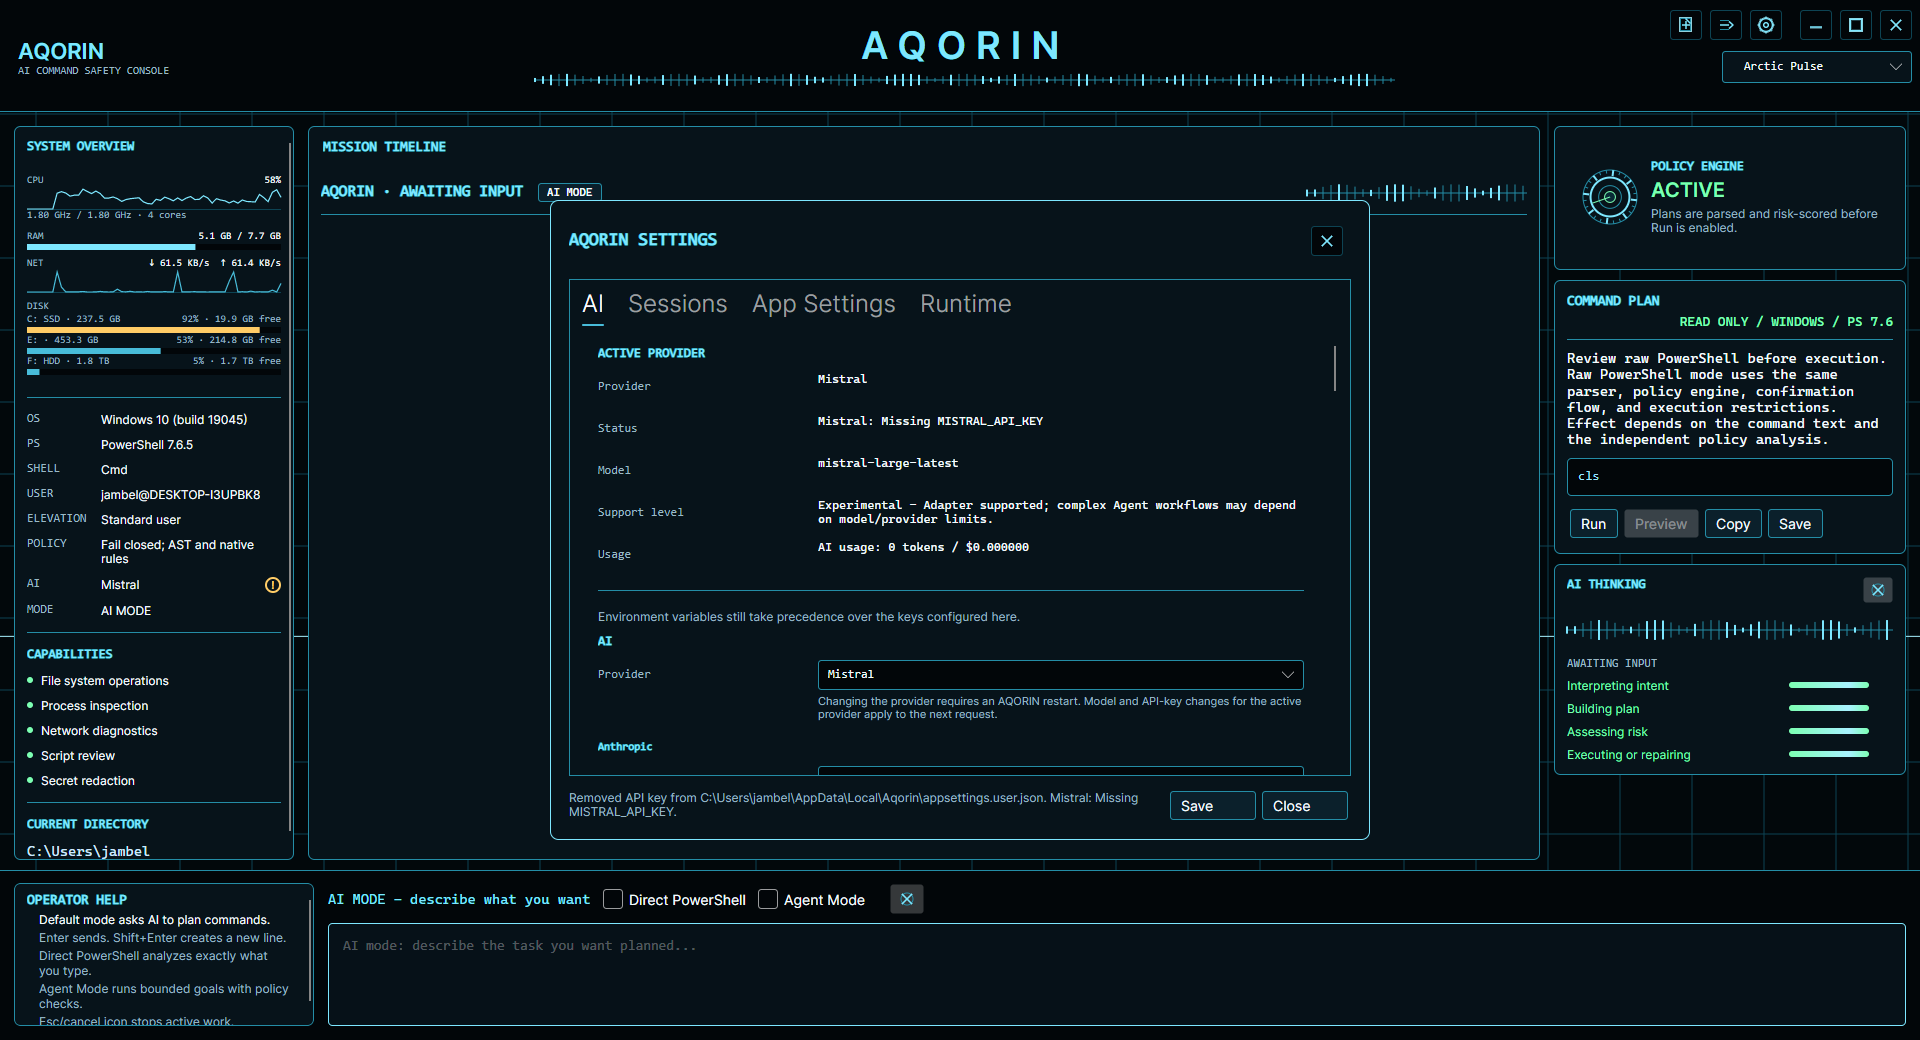Click the AI provider warning icon next to Mistral

coord(273,585)
